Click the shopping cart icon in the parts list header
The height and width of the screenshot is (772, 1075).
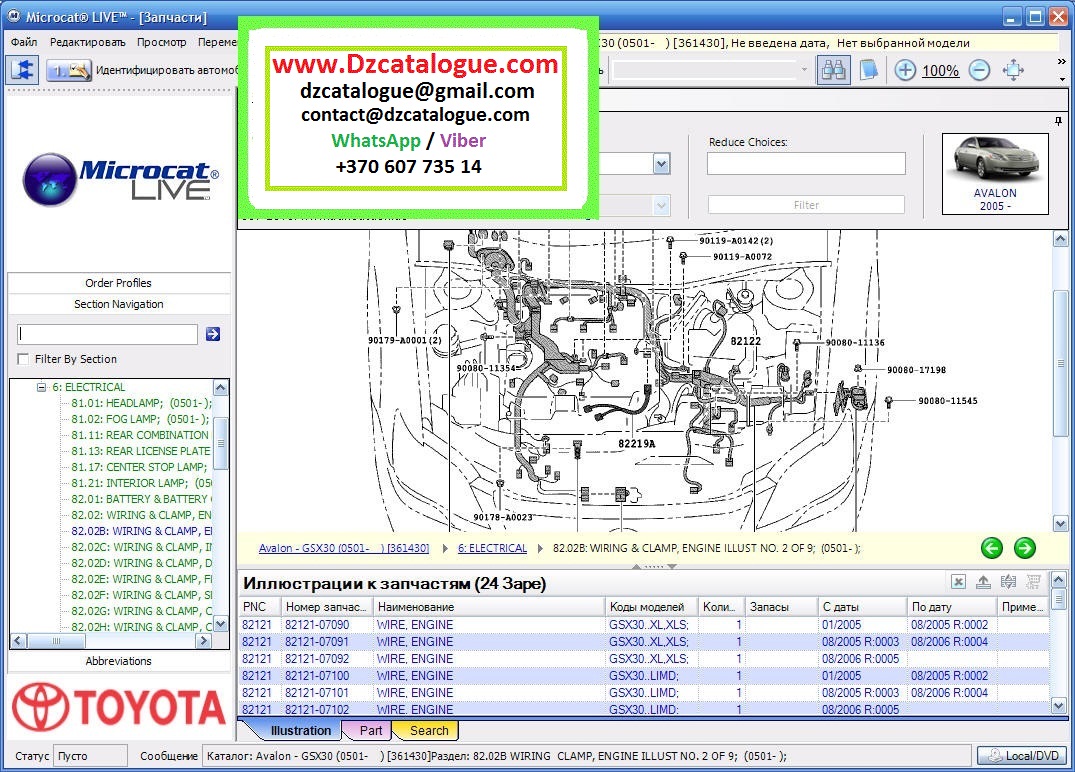tap(1033, 582)
